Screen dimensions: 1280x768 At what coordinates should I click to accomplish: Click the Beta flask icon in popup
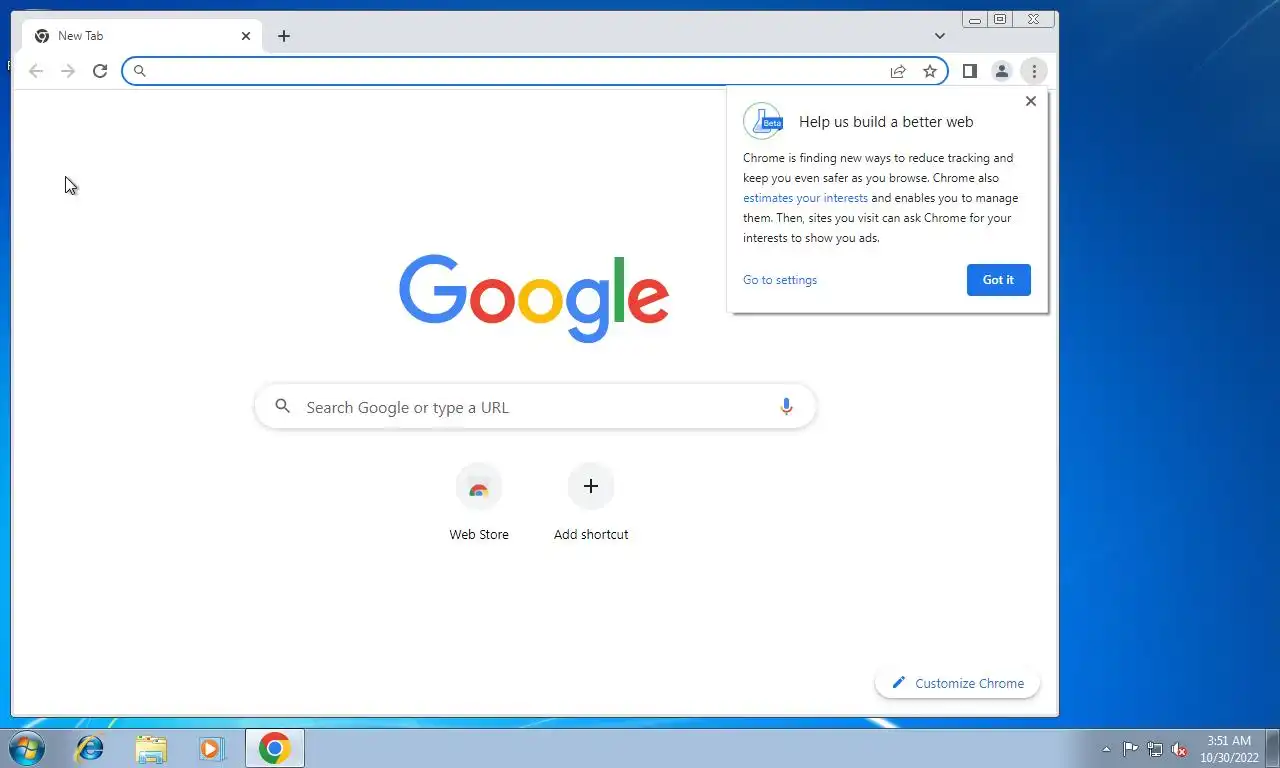[763, 121]
